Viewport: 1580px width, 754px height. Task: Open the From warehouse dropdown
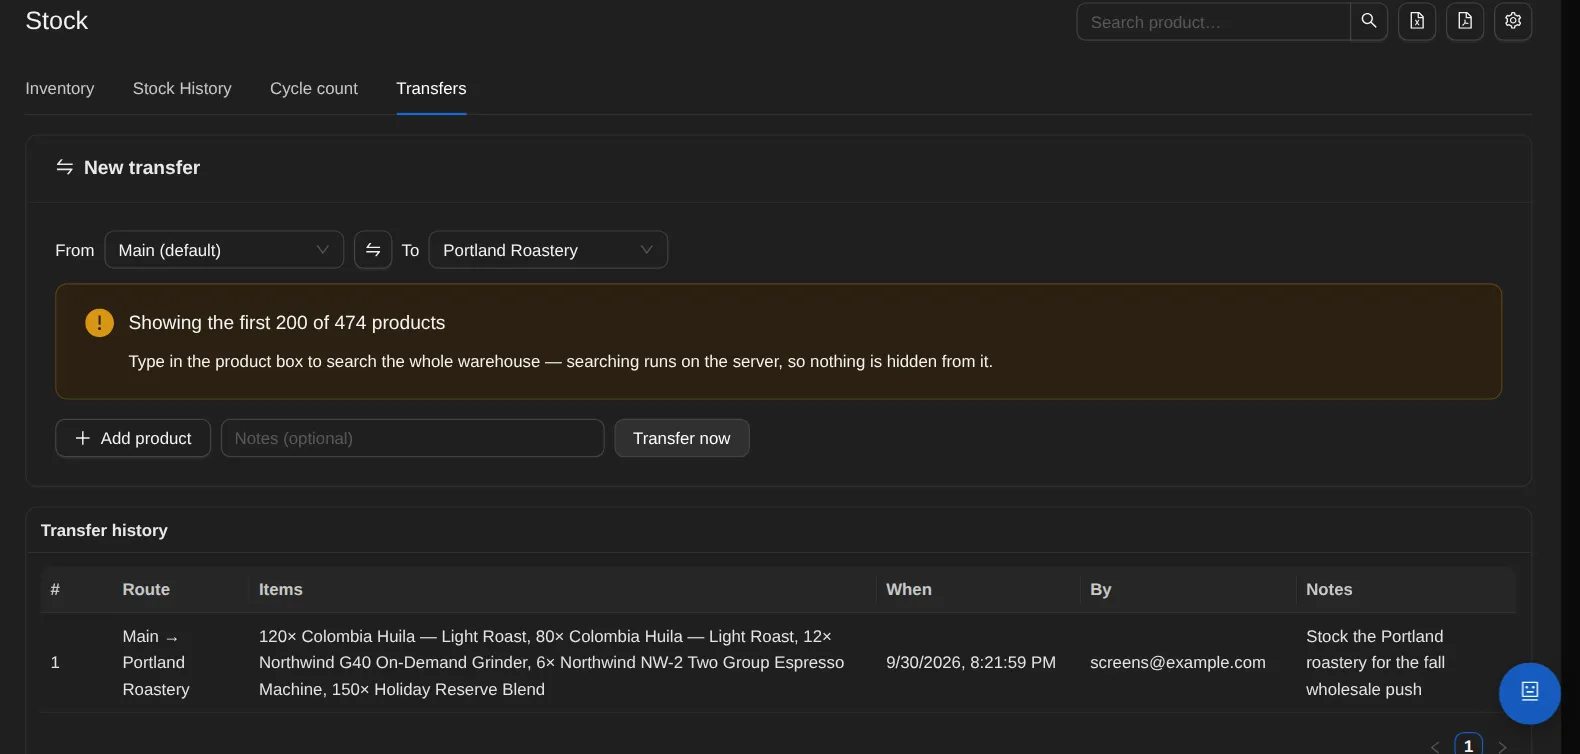coord(224,250)
